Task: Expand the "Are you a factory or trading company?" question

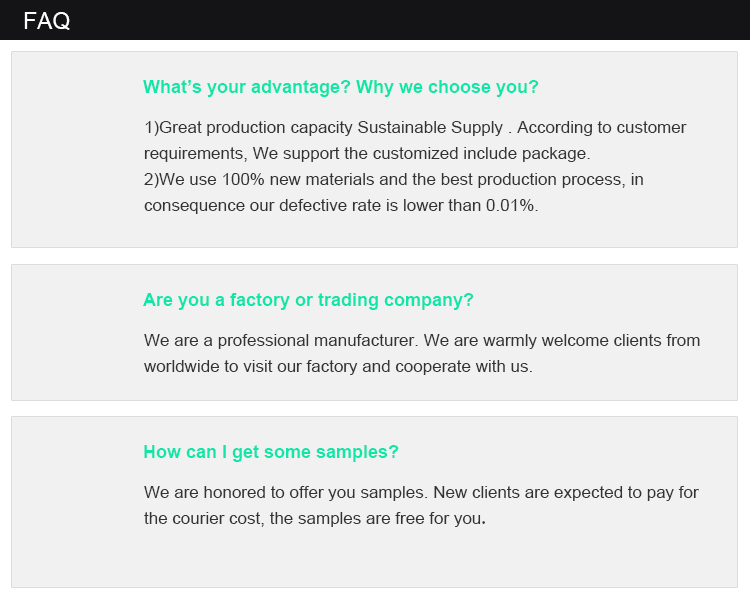Action: (x=308, y=300)
